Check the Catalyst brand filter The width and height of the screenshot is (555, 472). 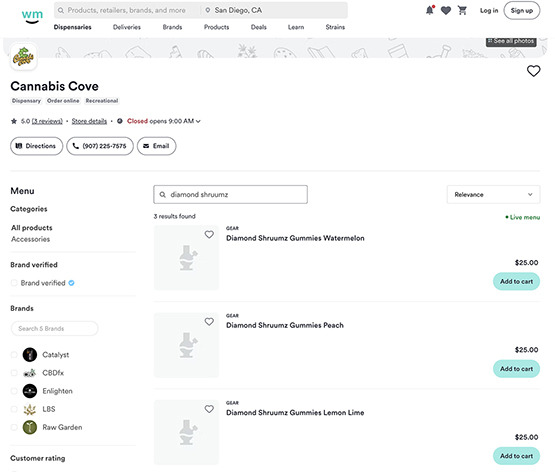pyautogui.click(x=14, y=355)
